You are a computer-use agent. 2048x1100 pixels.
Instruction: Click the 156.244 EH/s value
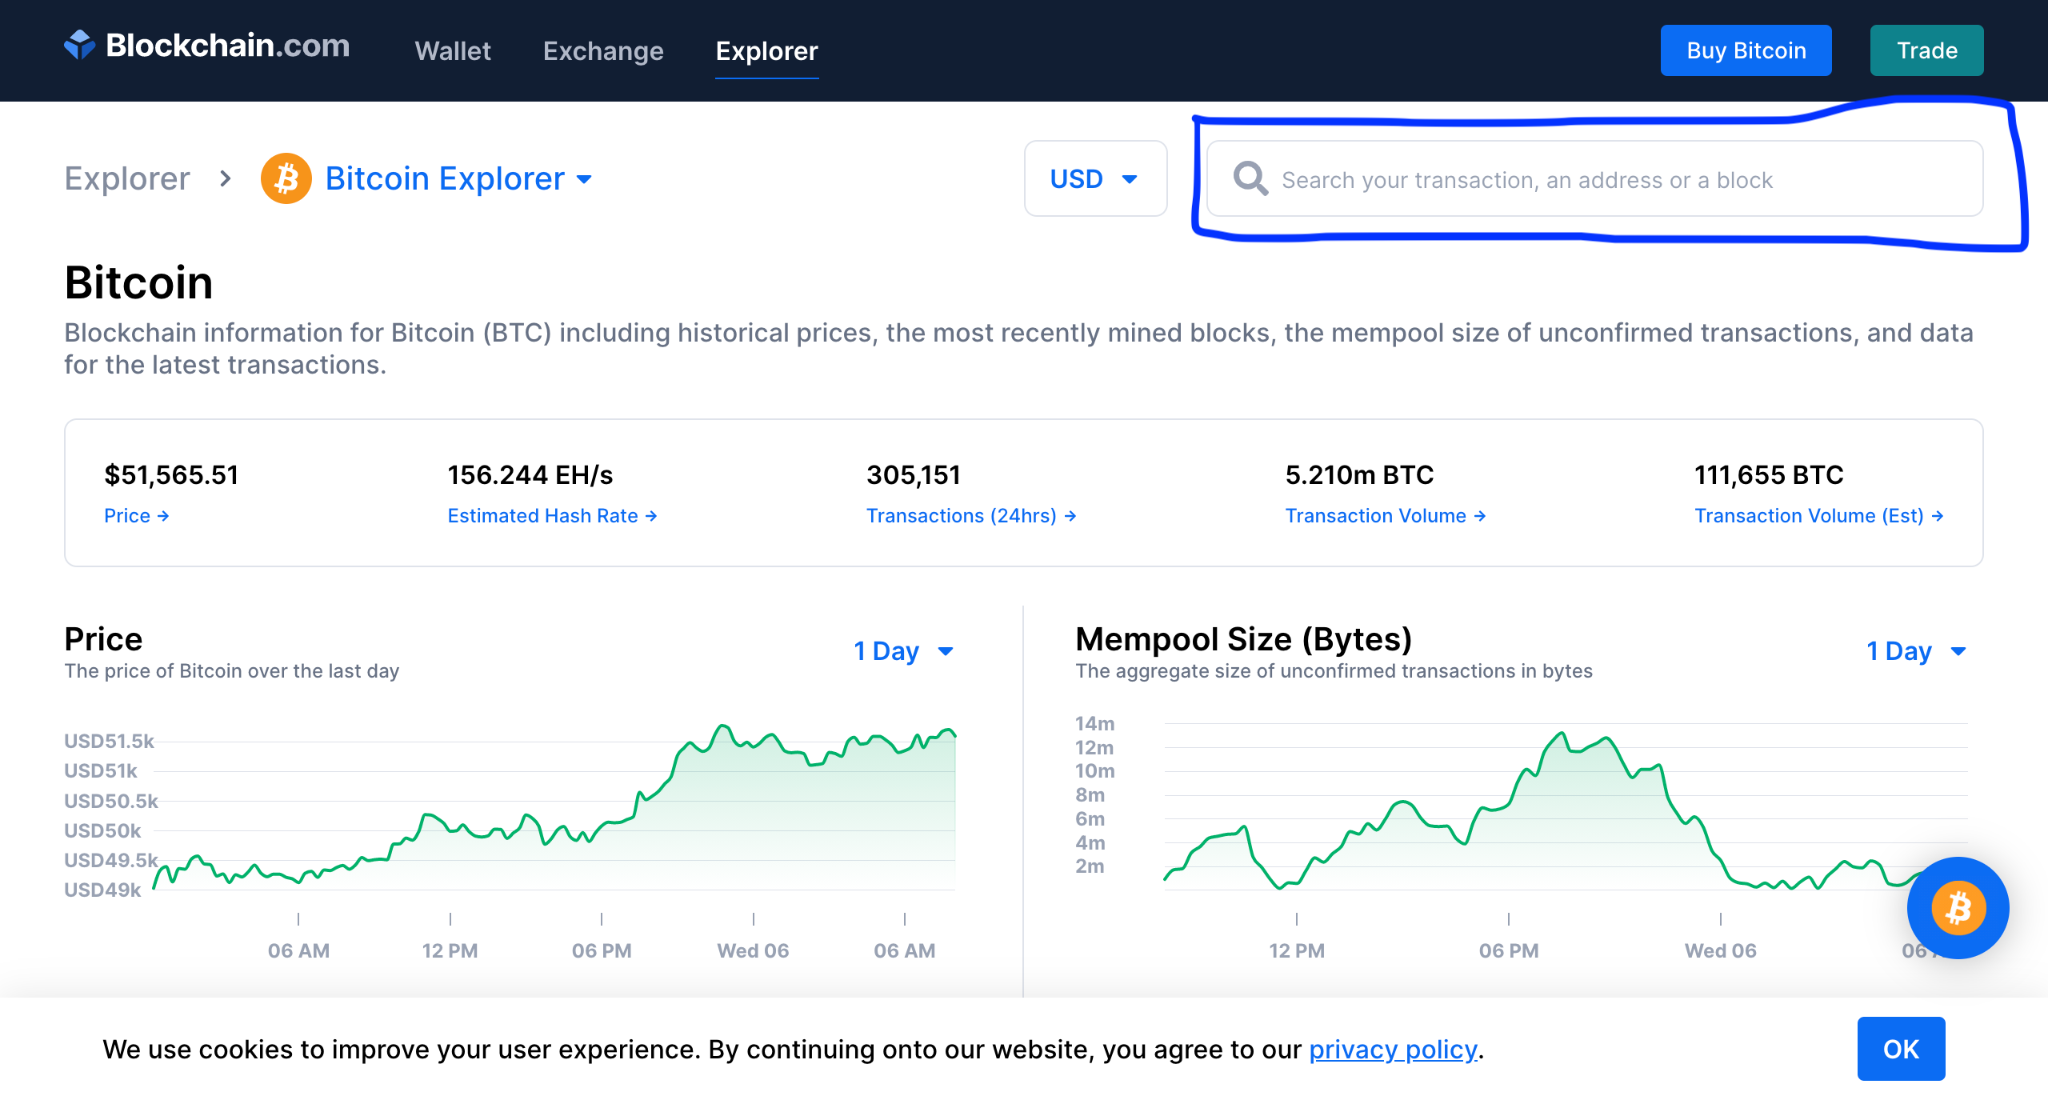[x=530, y=475]
